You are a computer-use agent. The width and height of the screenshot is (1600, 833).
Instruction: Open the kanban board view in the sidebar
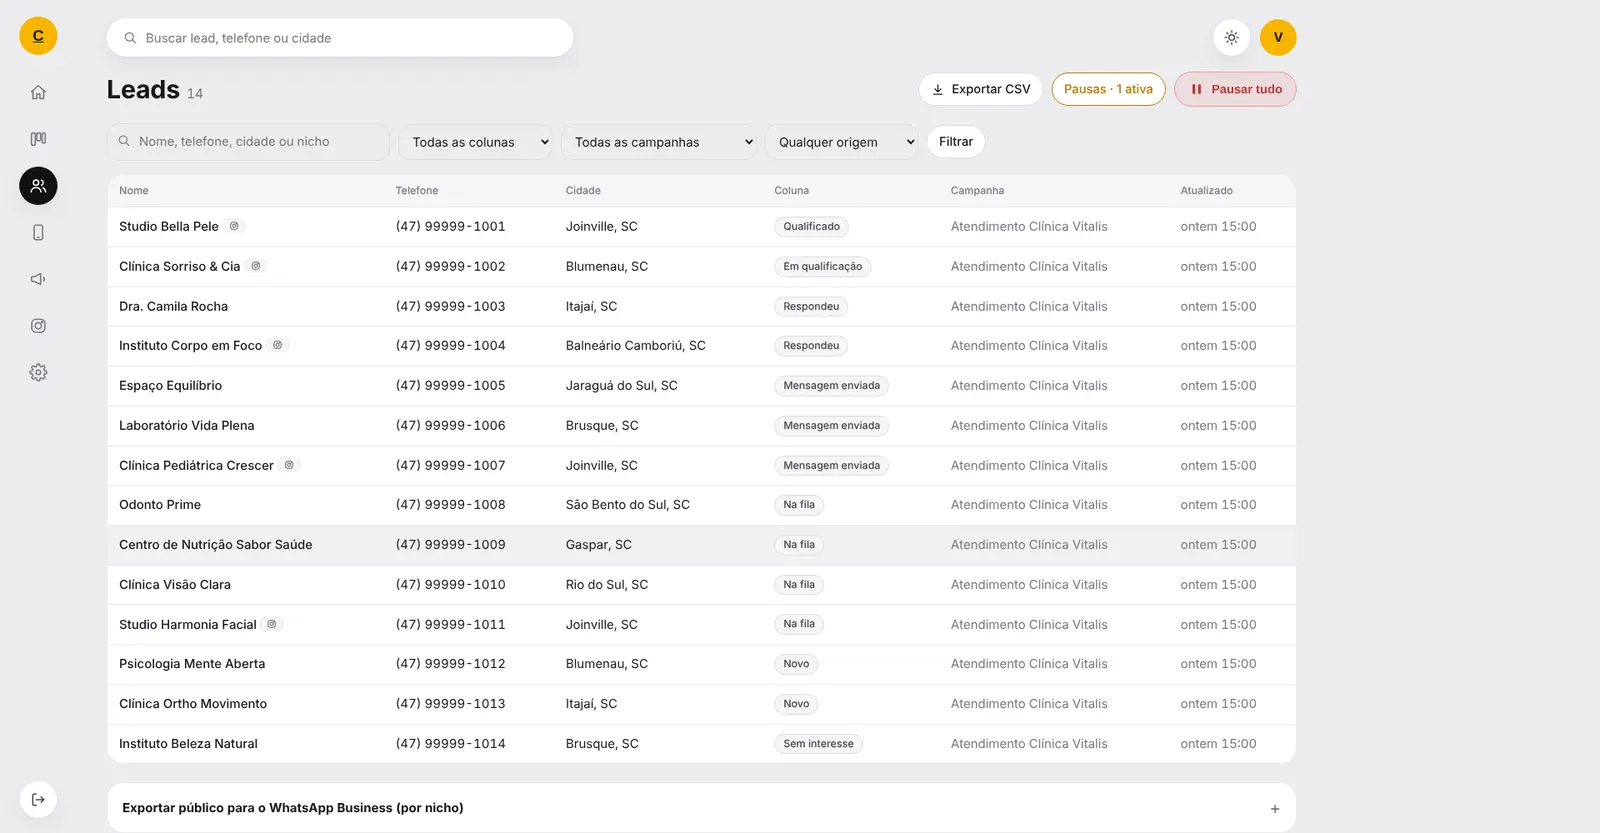tap(38, 139)
